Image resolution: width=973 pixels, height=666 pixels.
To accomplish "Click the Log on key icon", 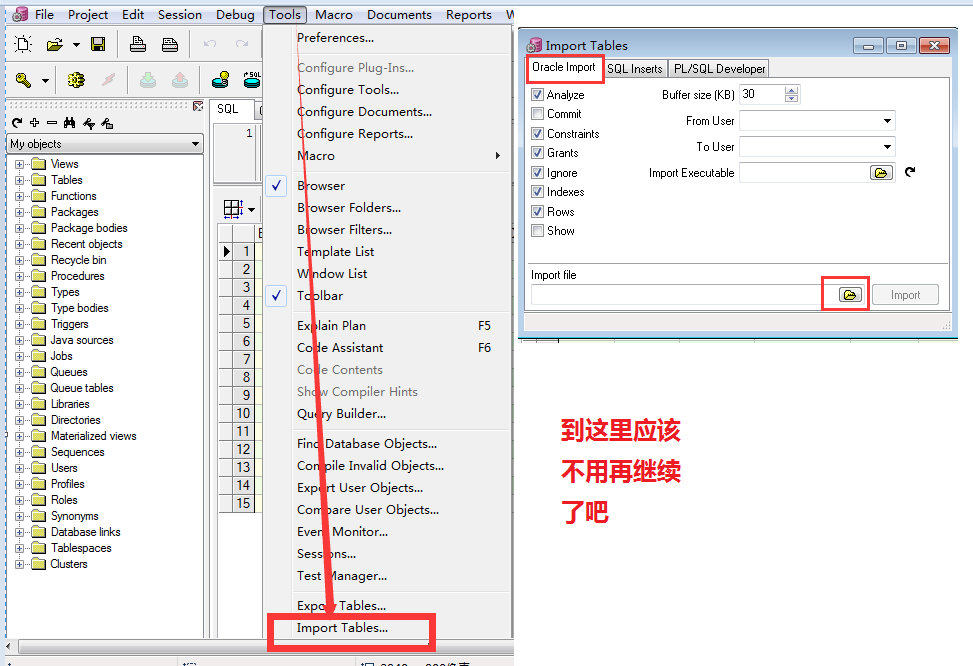I will (x=23, y=80).
